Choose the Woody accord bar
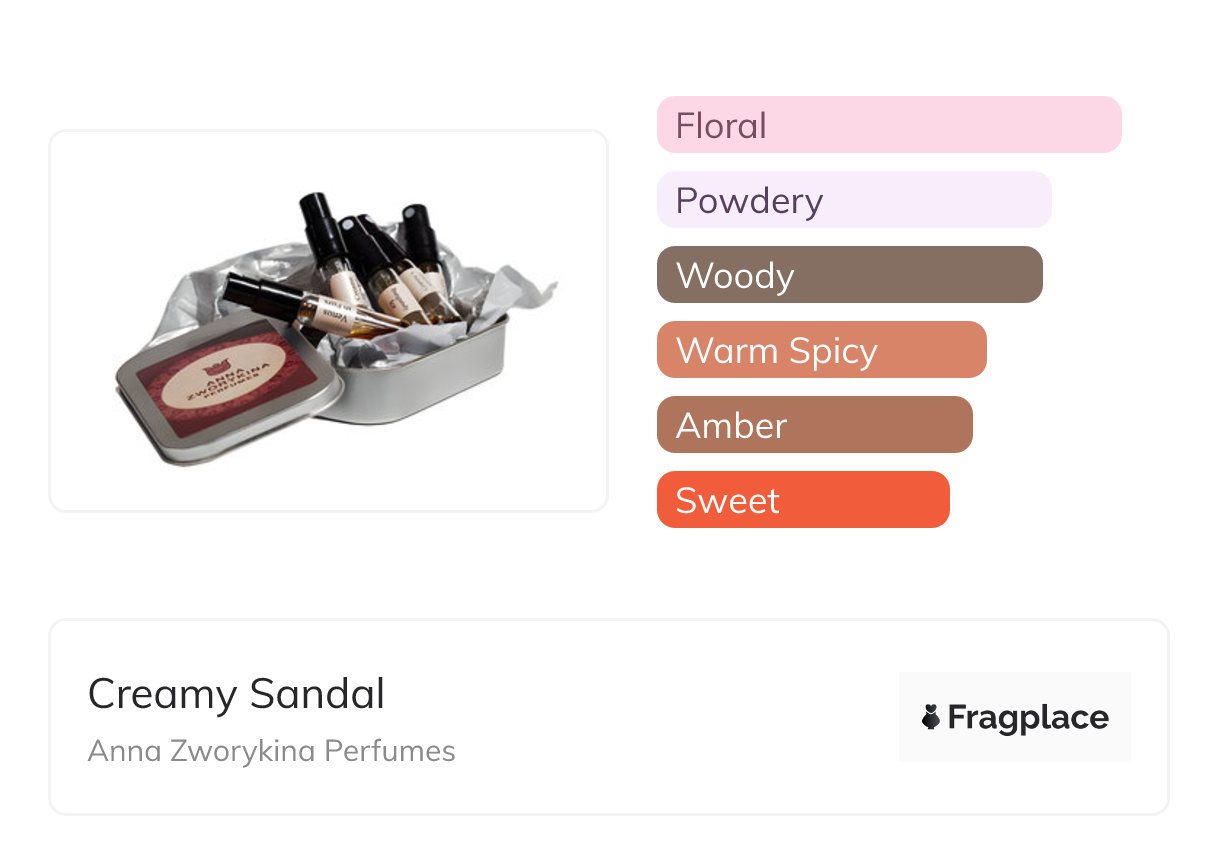 coord(849,275)
